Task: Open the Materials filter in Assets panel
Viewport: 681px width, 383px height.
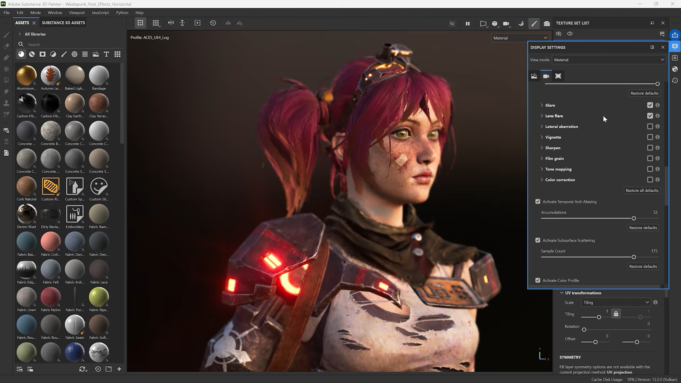Action: click(x=21, y=54)
